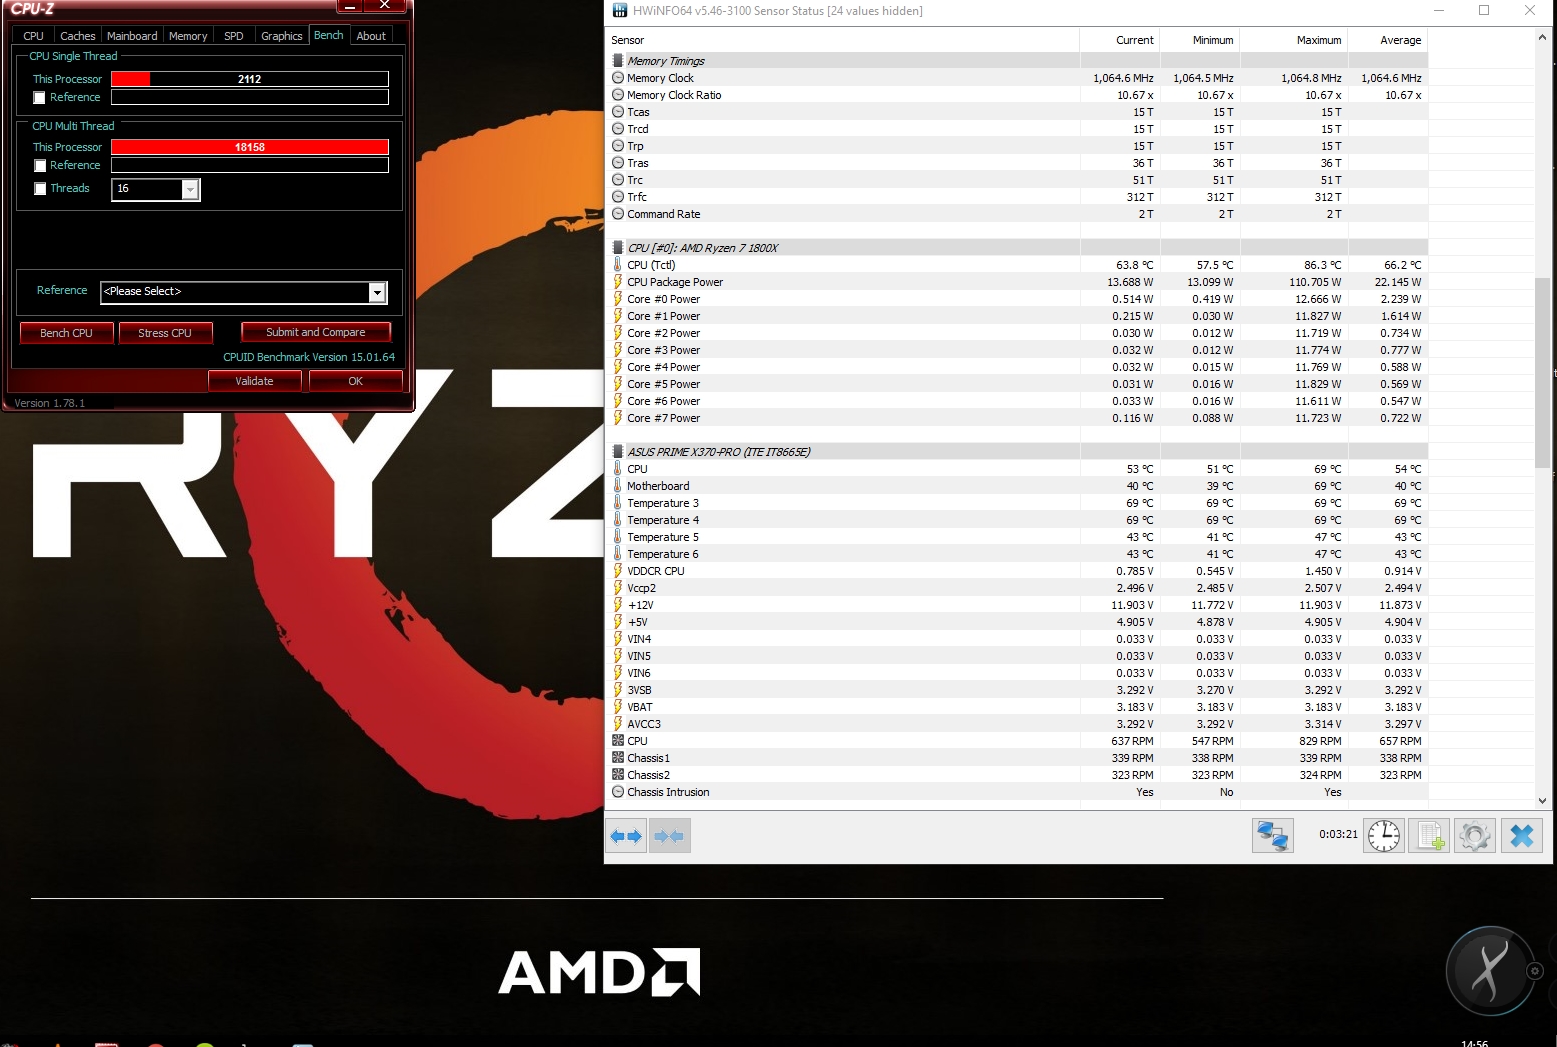Image resolution: width=1557 pixels, height=1047 pixels.
Task: Click HWiNFO expand columns blue arrows icon
Action: coord(627,836)
